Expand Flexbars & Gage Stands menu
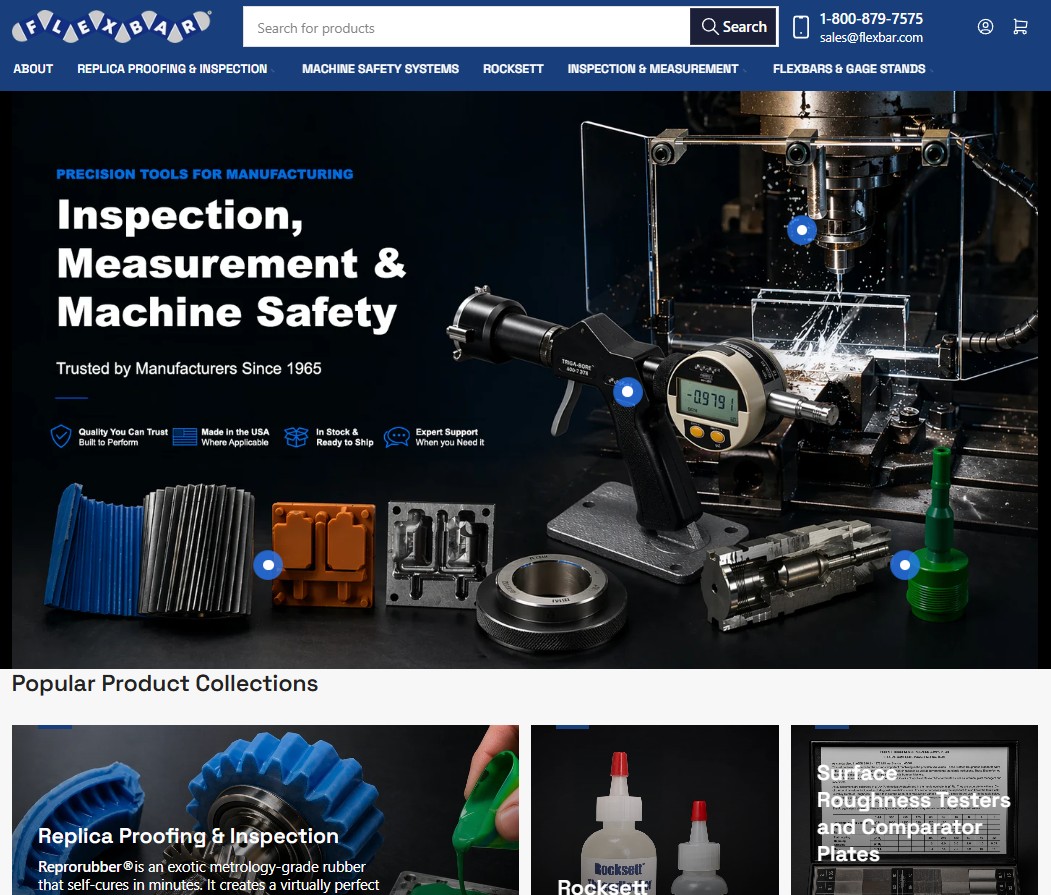This screenshot has width=1051, height=895. [853, 68]
